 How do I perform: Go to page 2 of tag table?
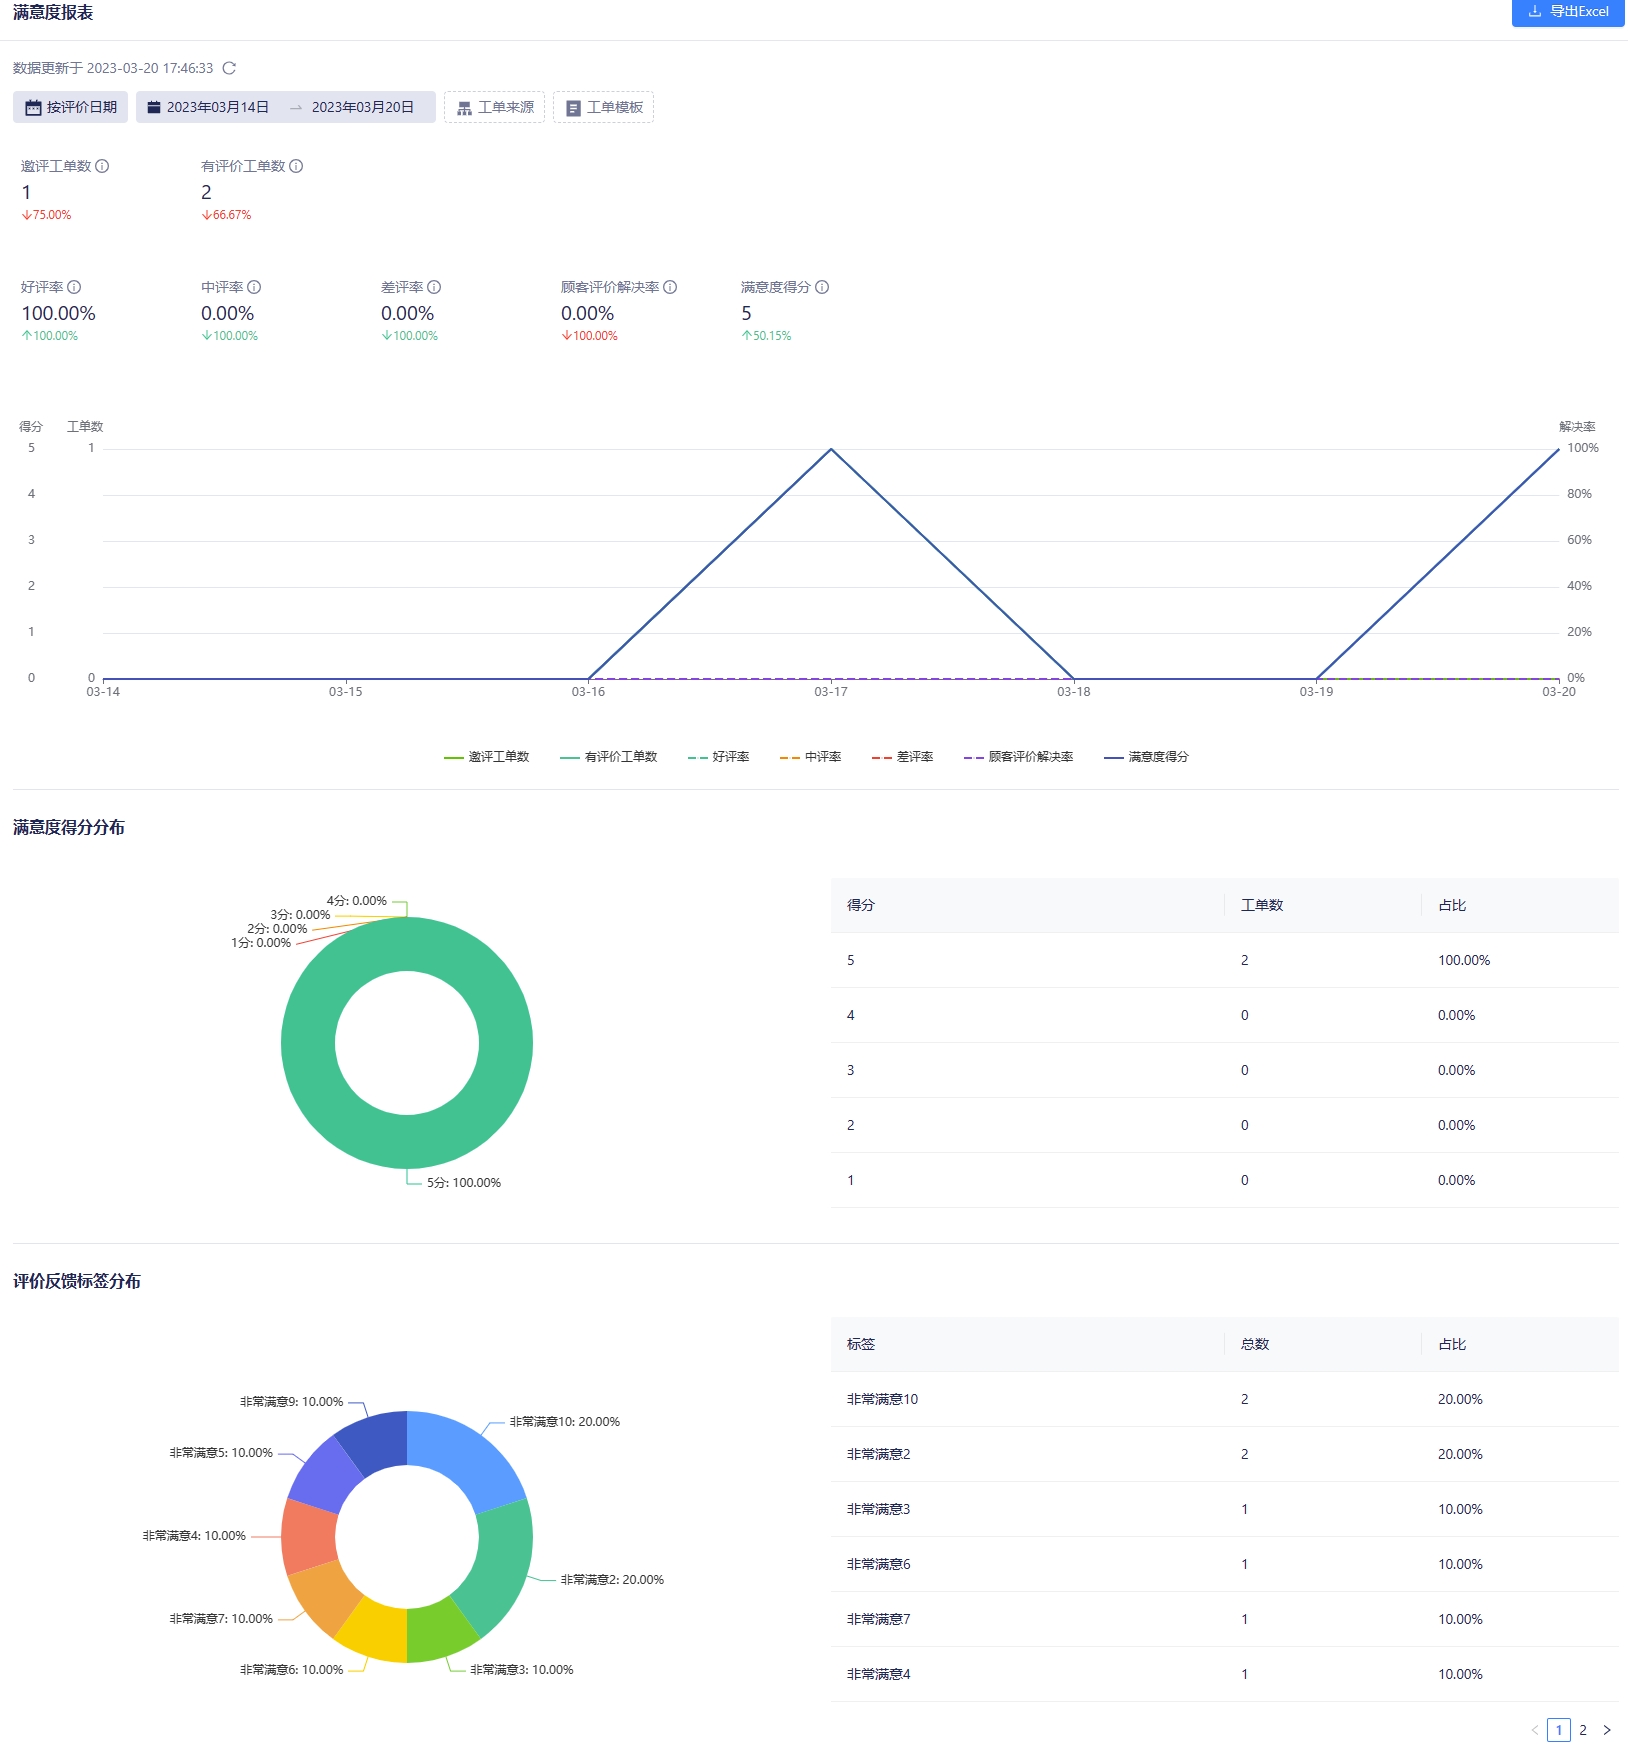1583,1730
